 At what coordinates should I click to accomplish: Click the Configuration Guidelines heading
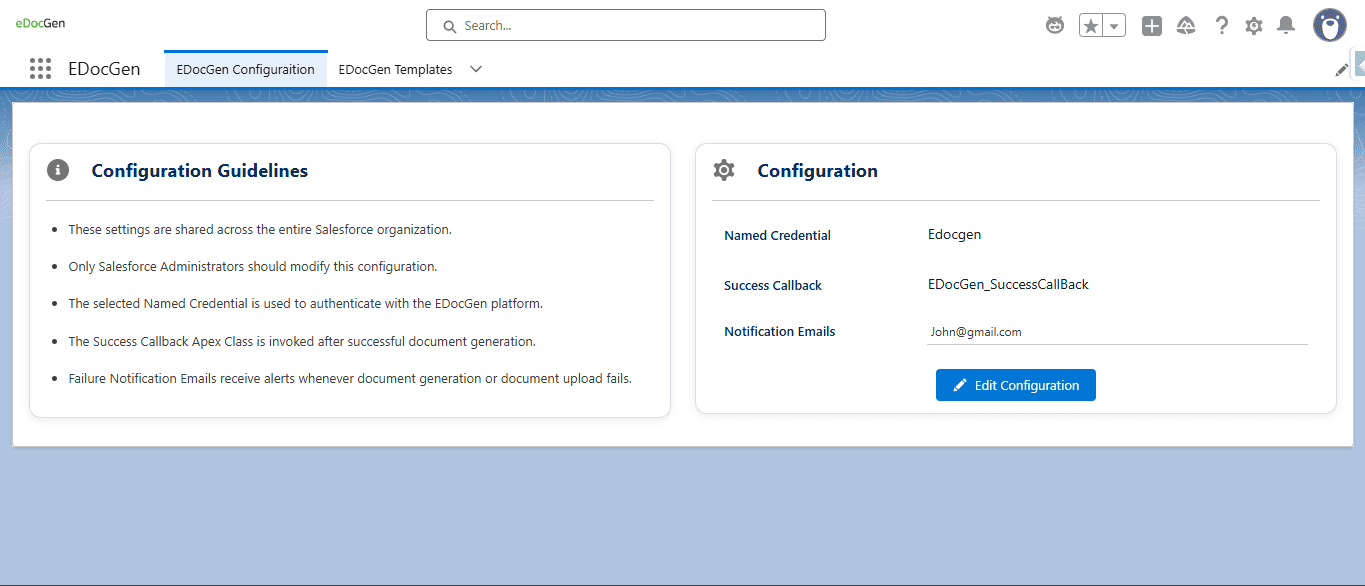(200, 171)
